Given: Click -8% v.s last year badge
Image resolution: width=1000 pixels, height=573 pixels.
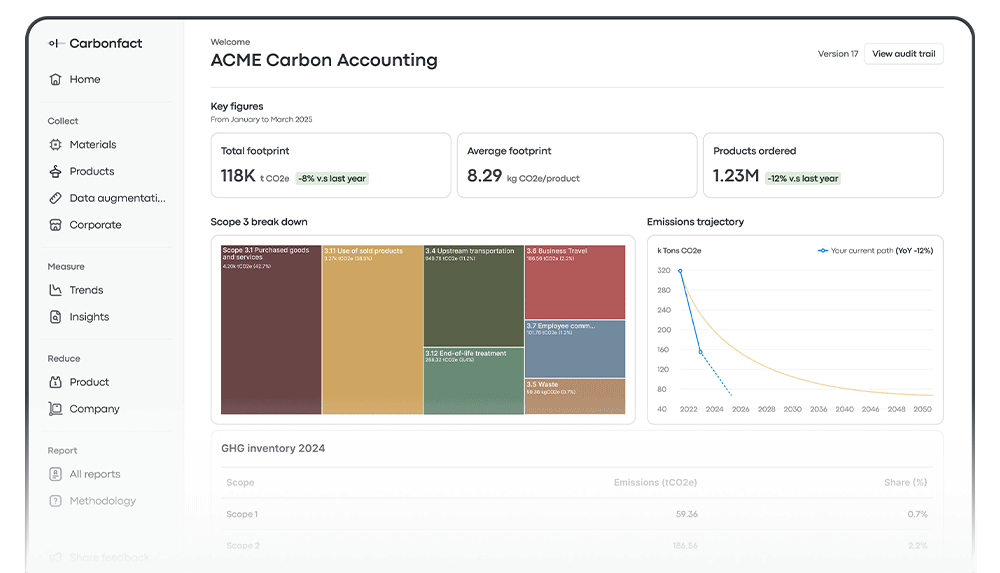Looking at the screenshot, I should pos(332,179).
